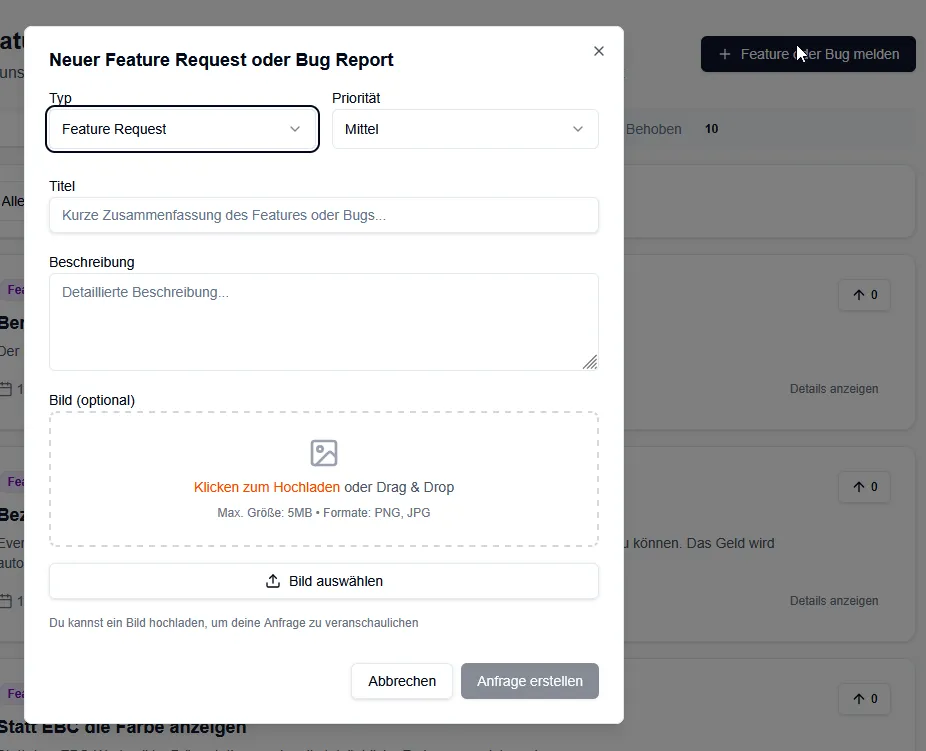Submit with the Anfrage erstellen button
This screenshot has height=751, width=926.
pyautogui.click(x=529, y=681)
